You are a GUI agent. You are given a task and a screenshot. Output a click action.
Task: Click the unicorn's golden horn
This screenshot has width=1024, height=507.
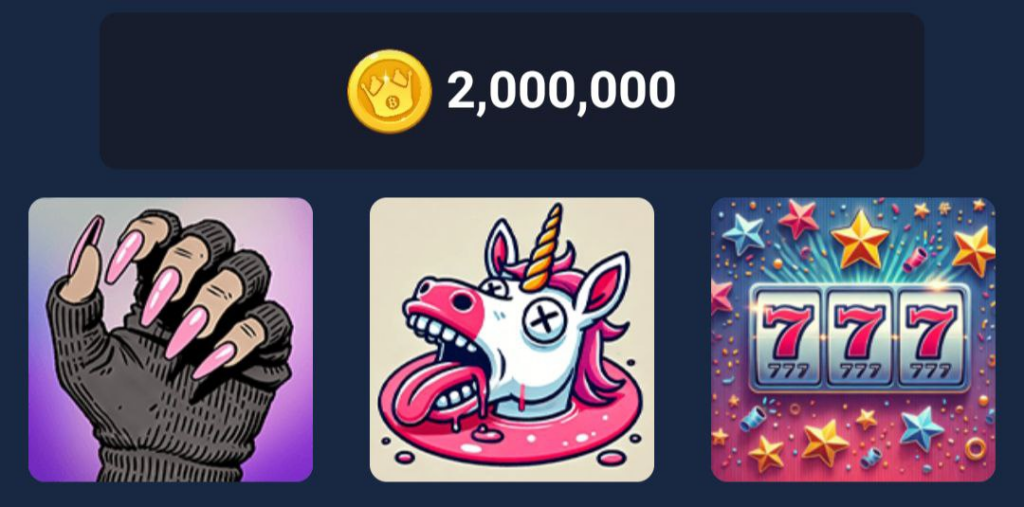point(544,248)
